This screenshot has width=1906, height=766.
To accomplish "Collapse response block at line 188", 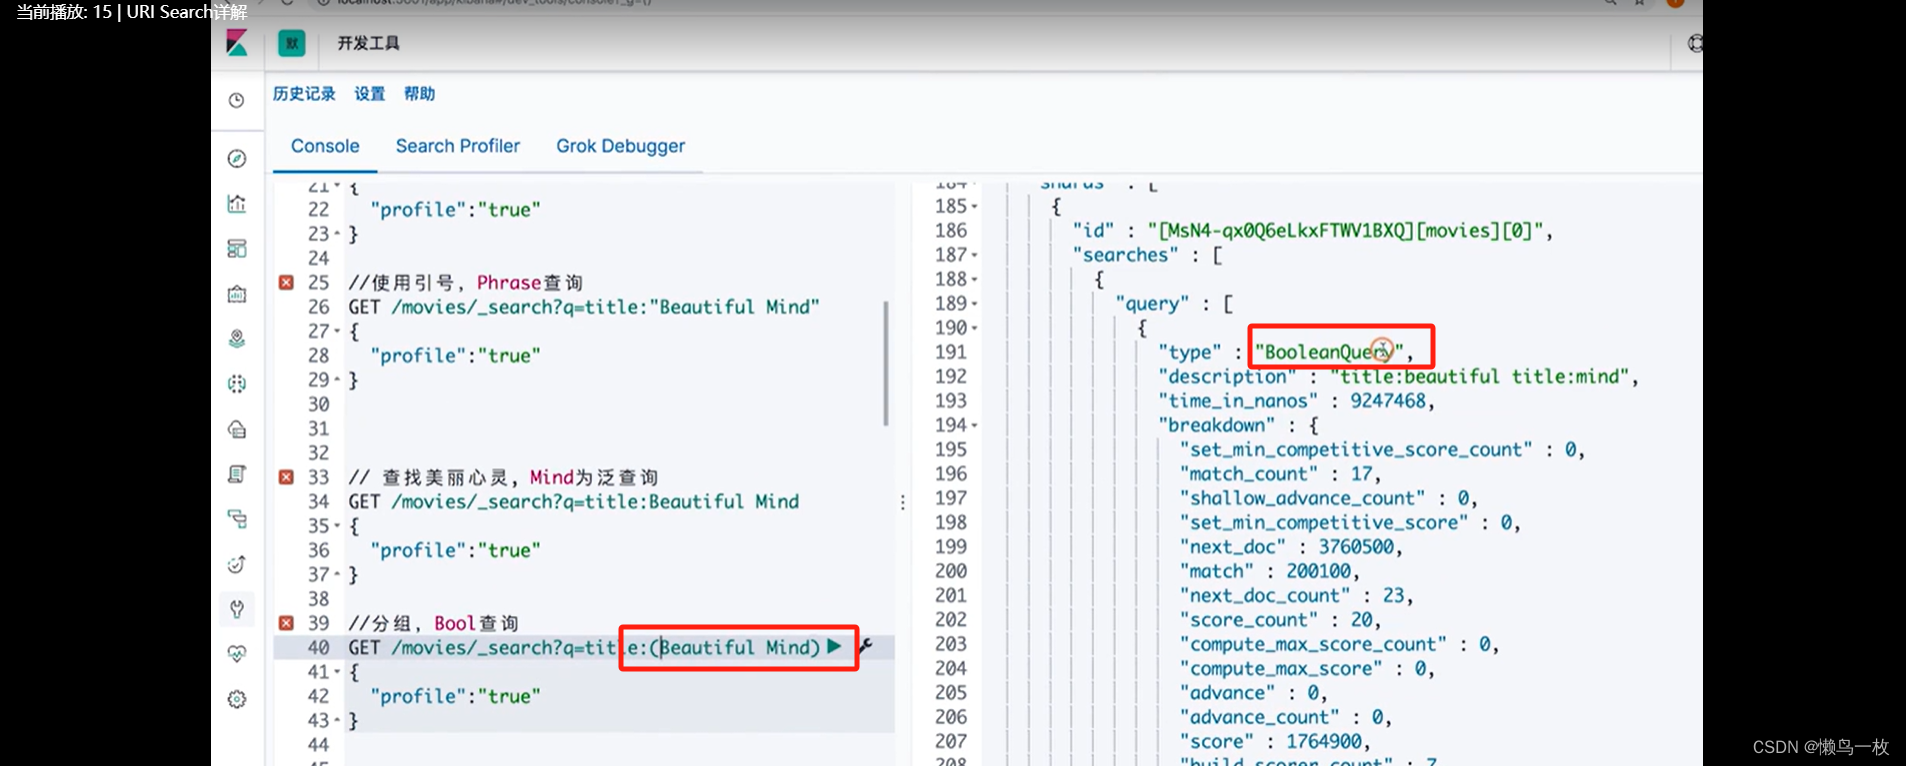I will tap(975, 280).
